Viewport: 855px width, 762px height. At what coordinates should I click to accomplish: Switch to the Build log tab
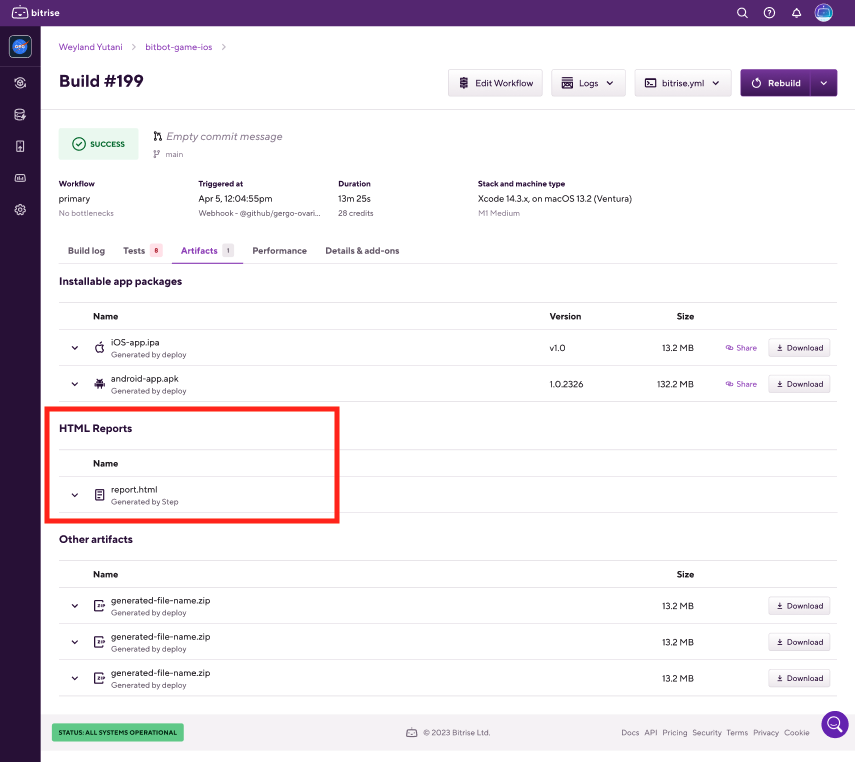[86, 250]
